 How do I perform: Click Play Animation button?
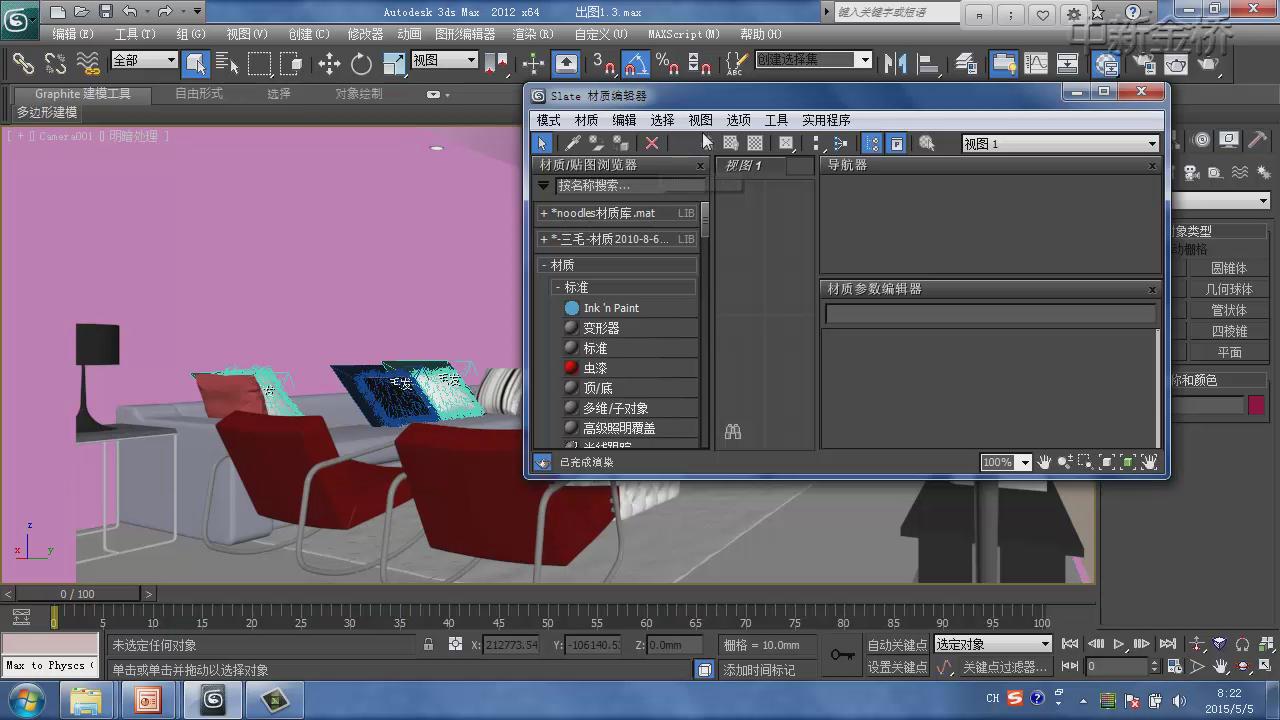coord(1119,644)
